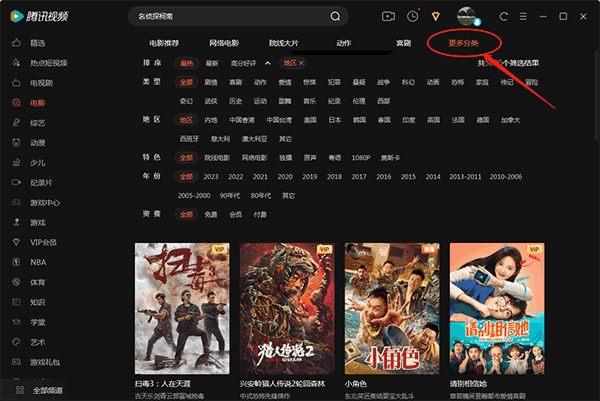Switch to 电影推荐 tab

click(x=164, y=43)
